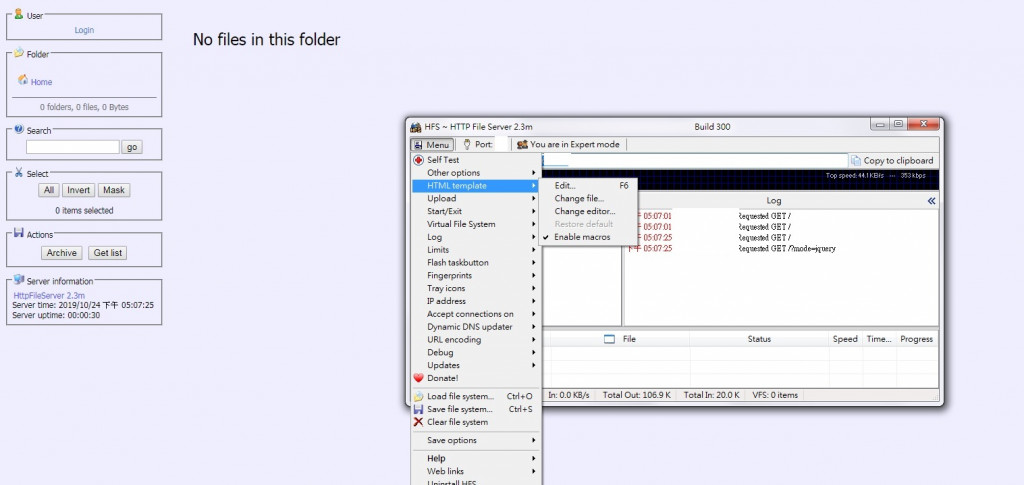Click the Speed column header
Image resolution: width=1024 pixels, height=485 pixels.
tap(845, 339)
